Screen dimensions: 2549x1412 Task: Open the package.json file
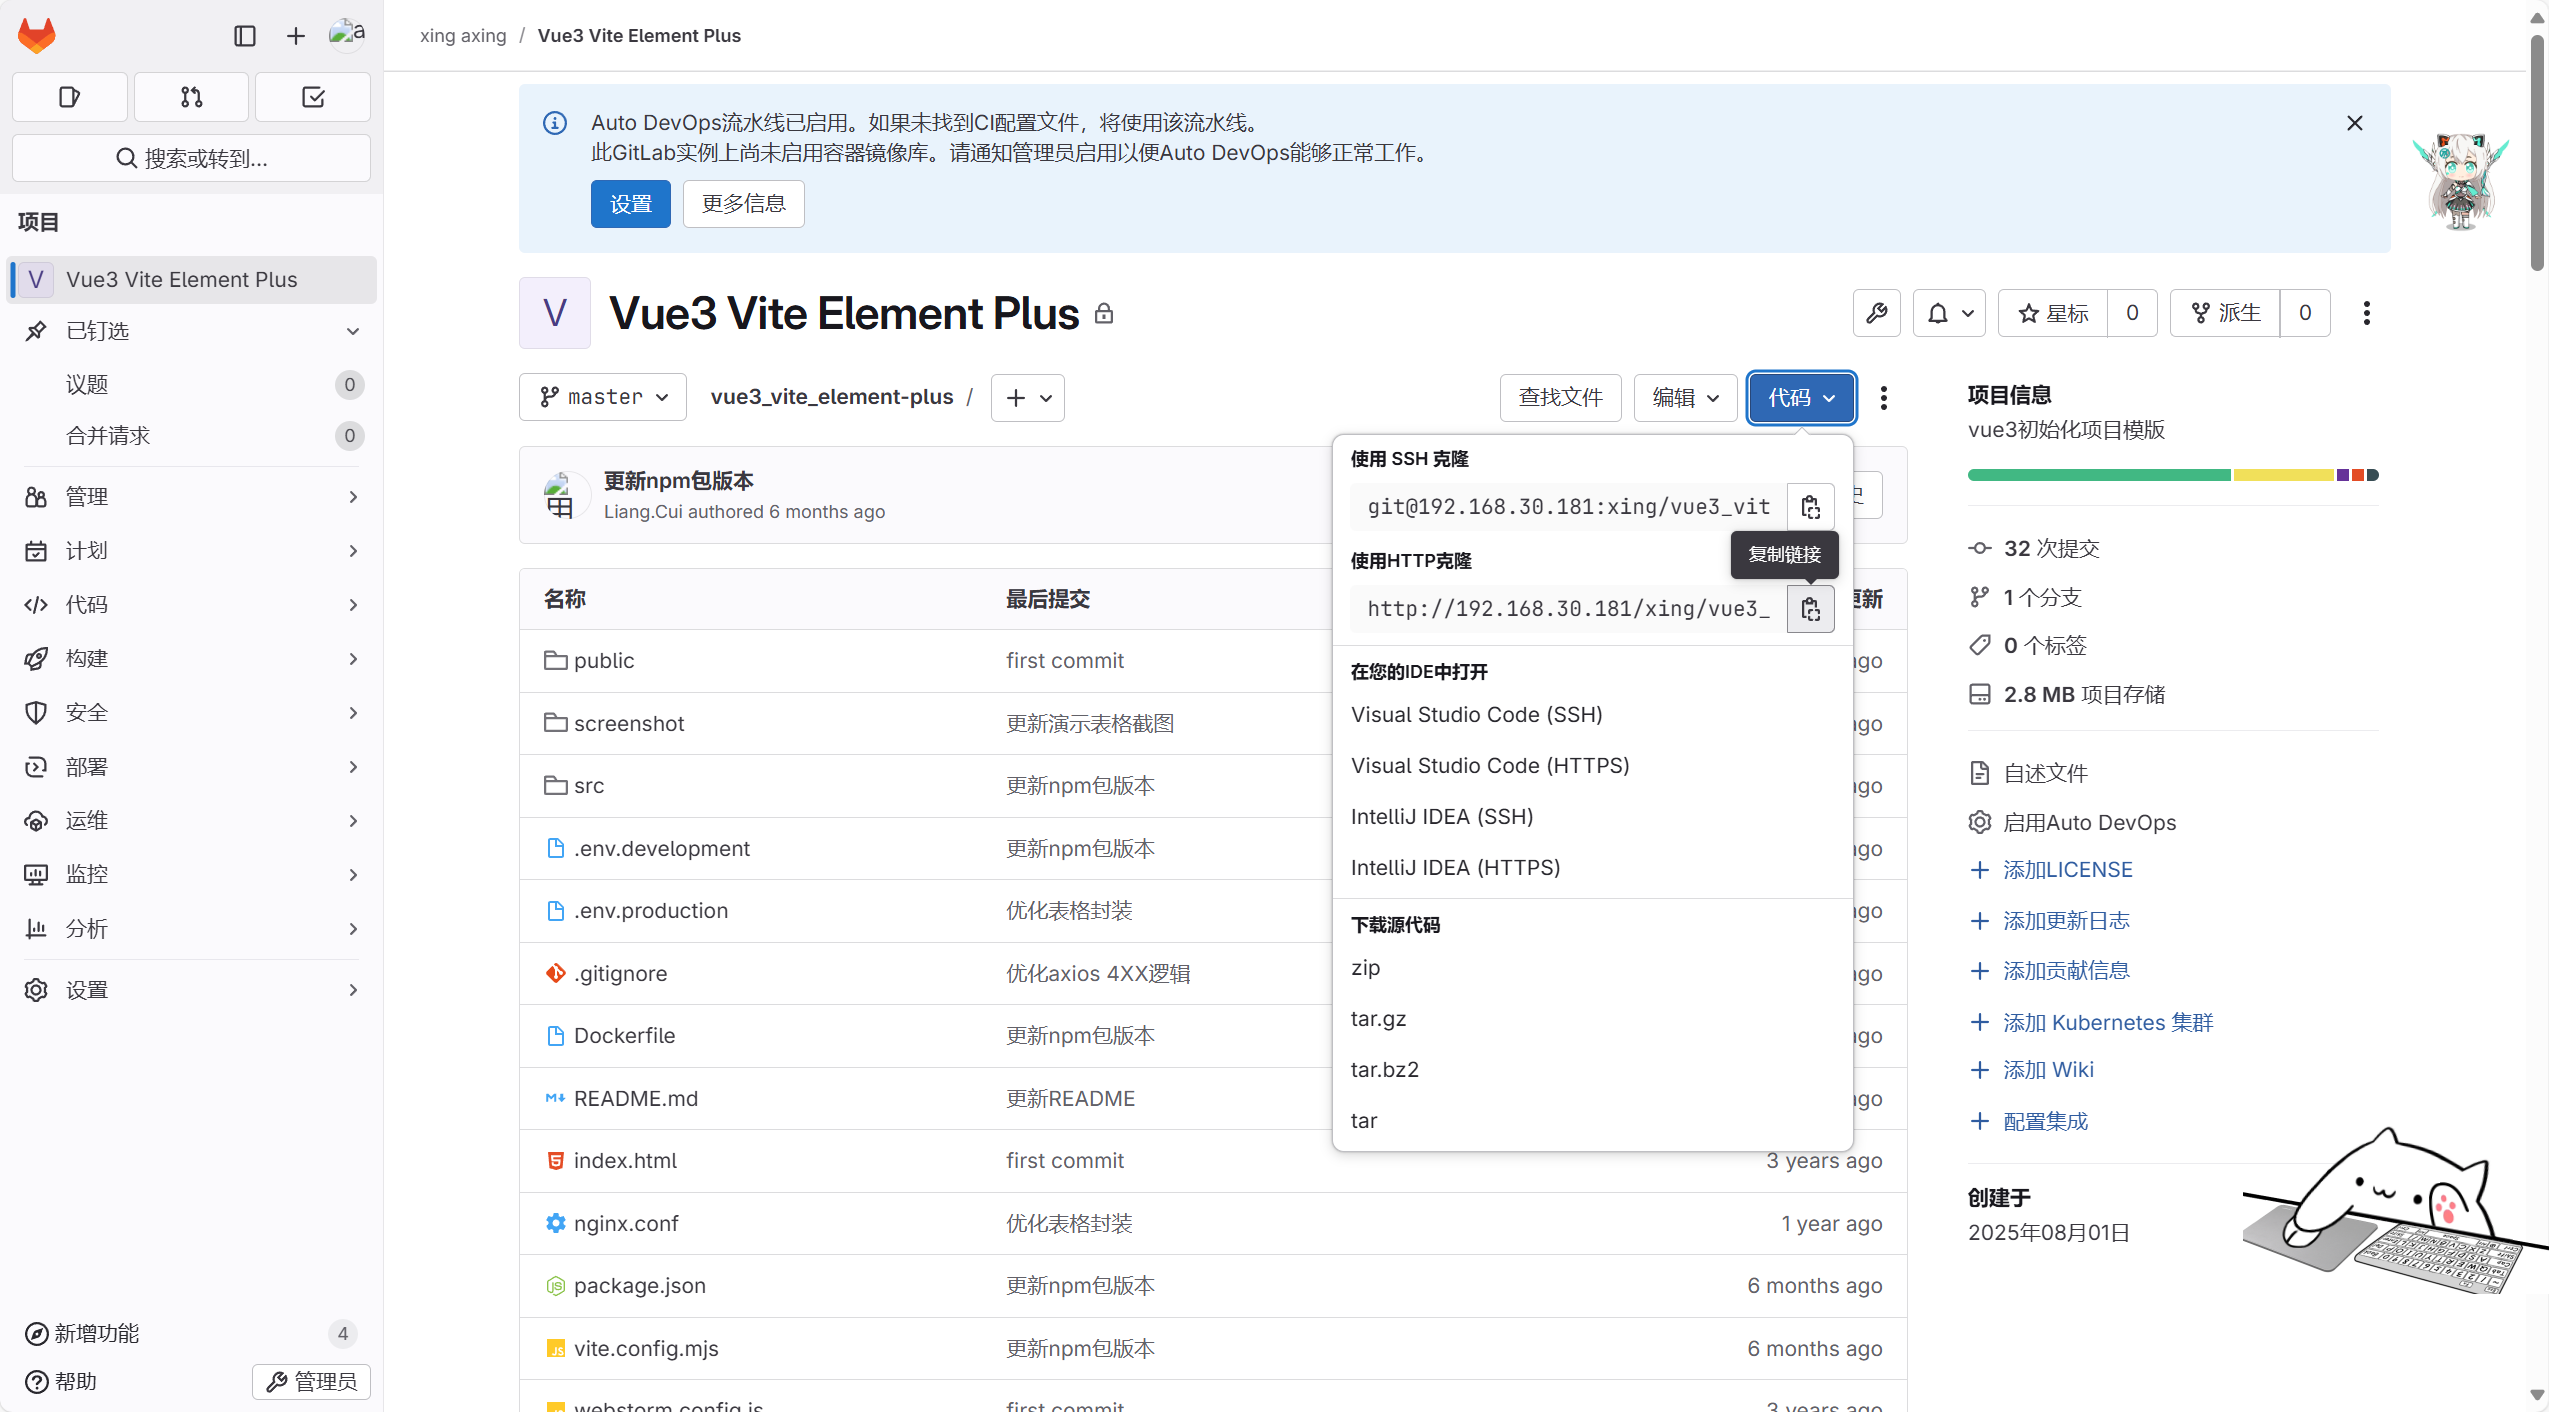(x=640, y=1286)
